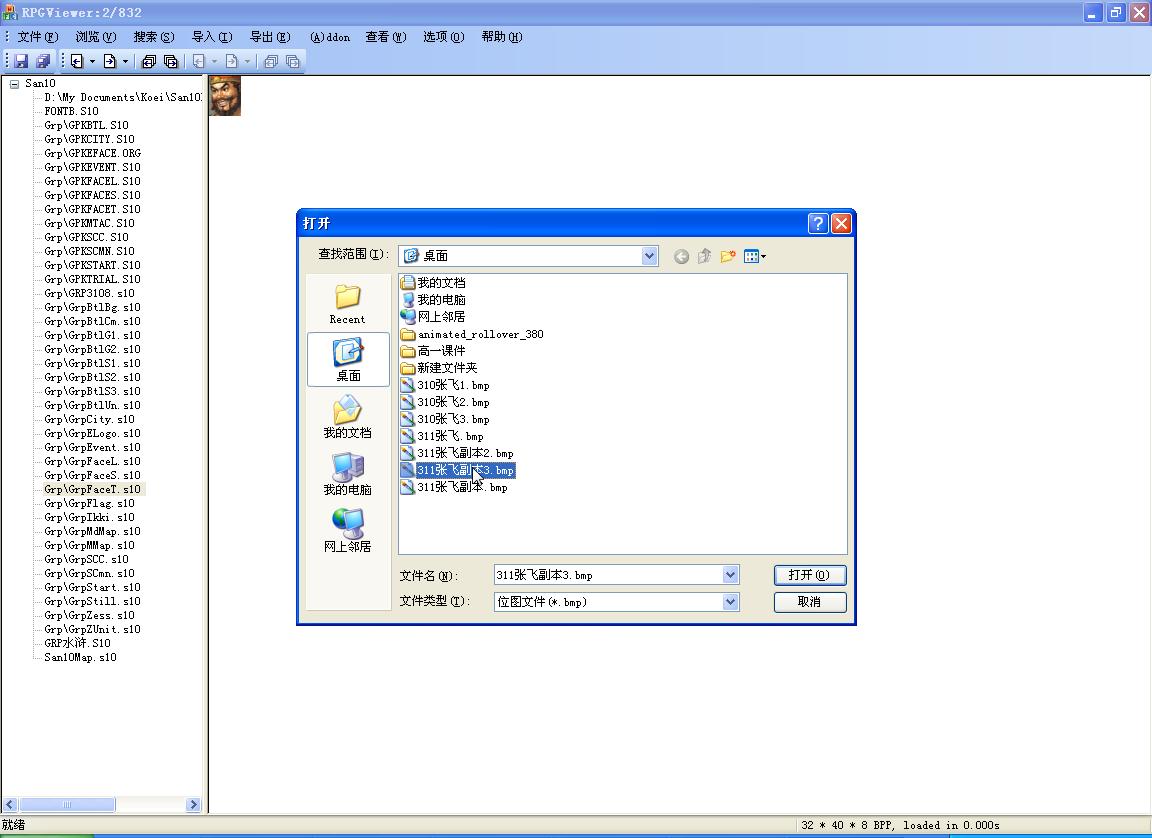Open the 选项(O) menu

(444, 37)
